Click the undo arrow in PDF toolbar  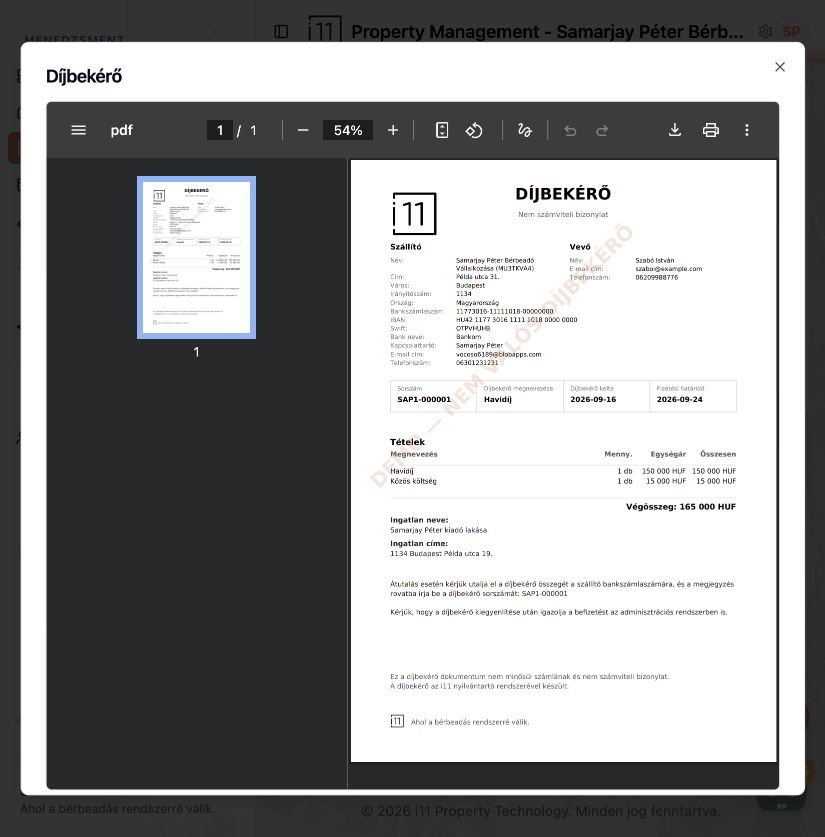(570, 130)
